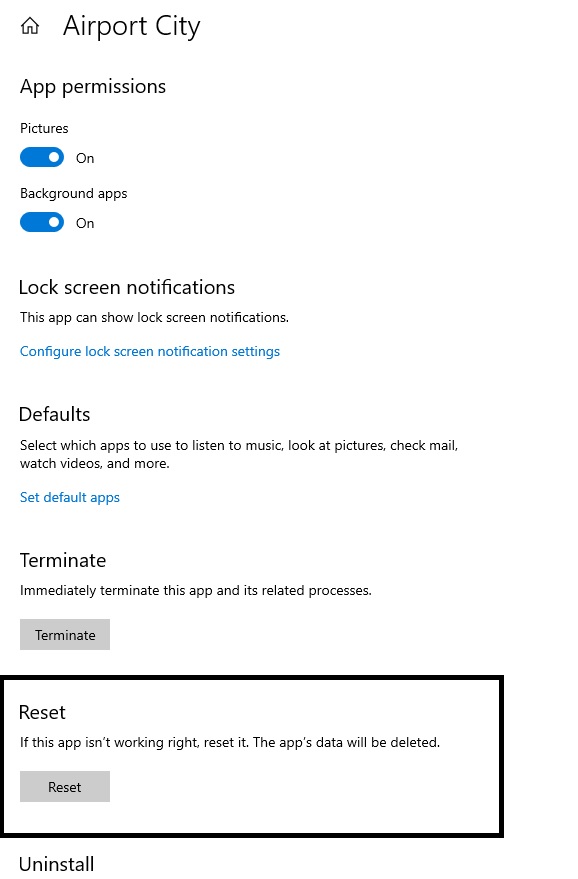The height and width of the screenshot is (879, 578).
Task: Click the Uninstall section heading
Action: pos(57,864)
